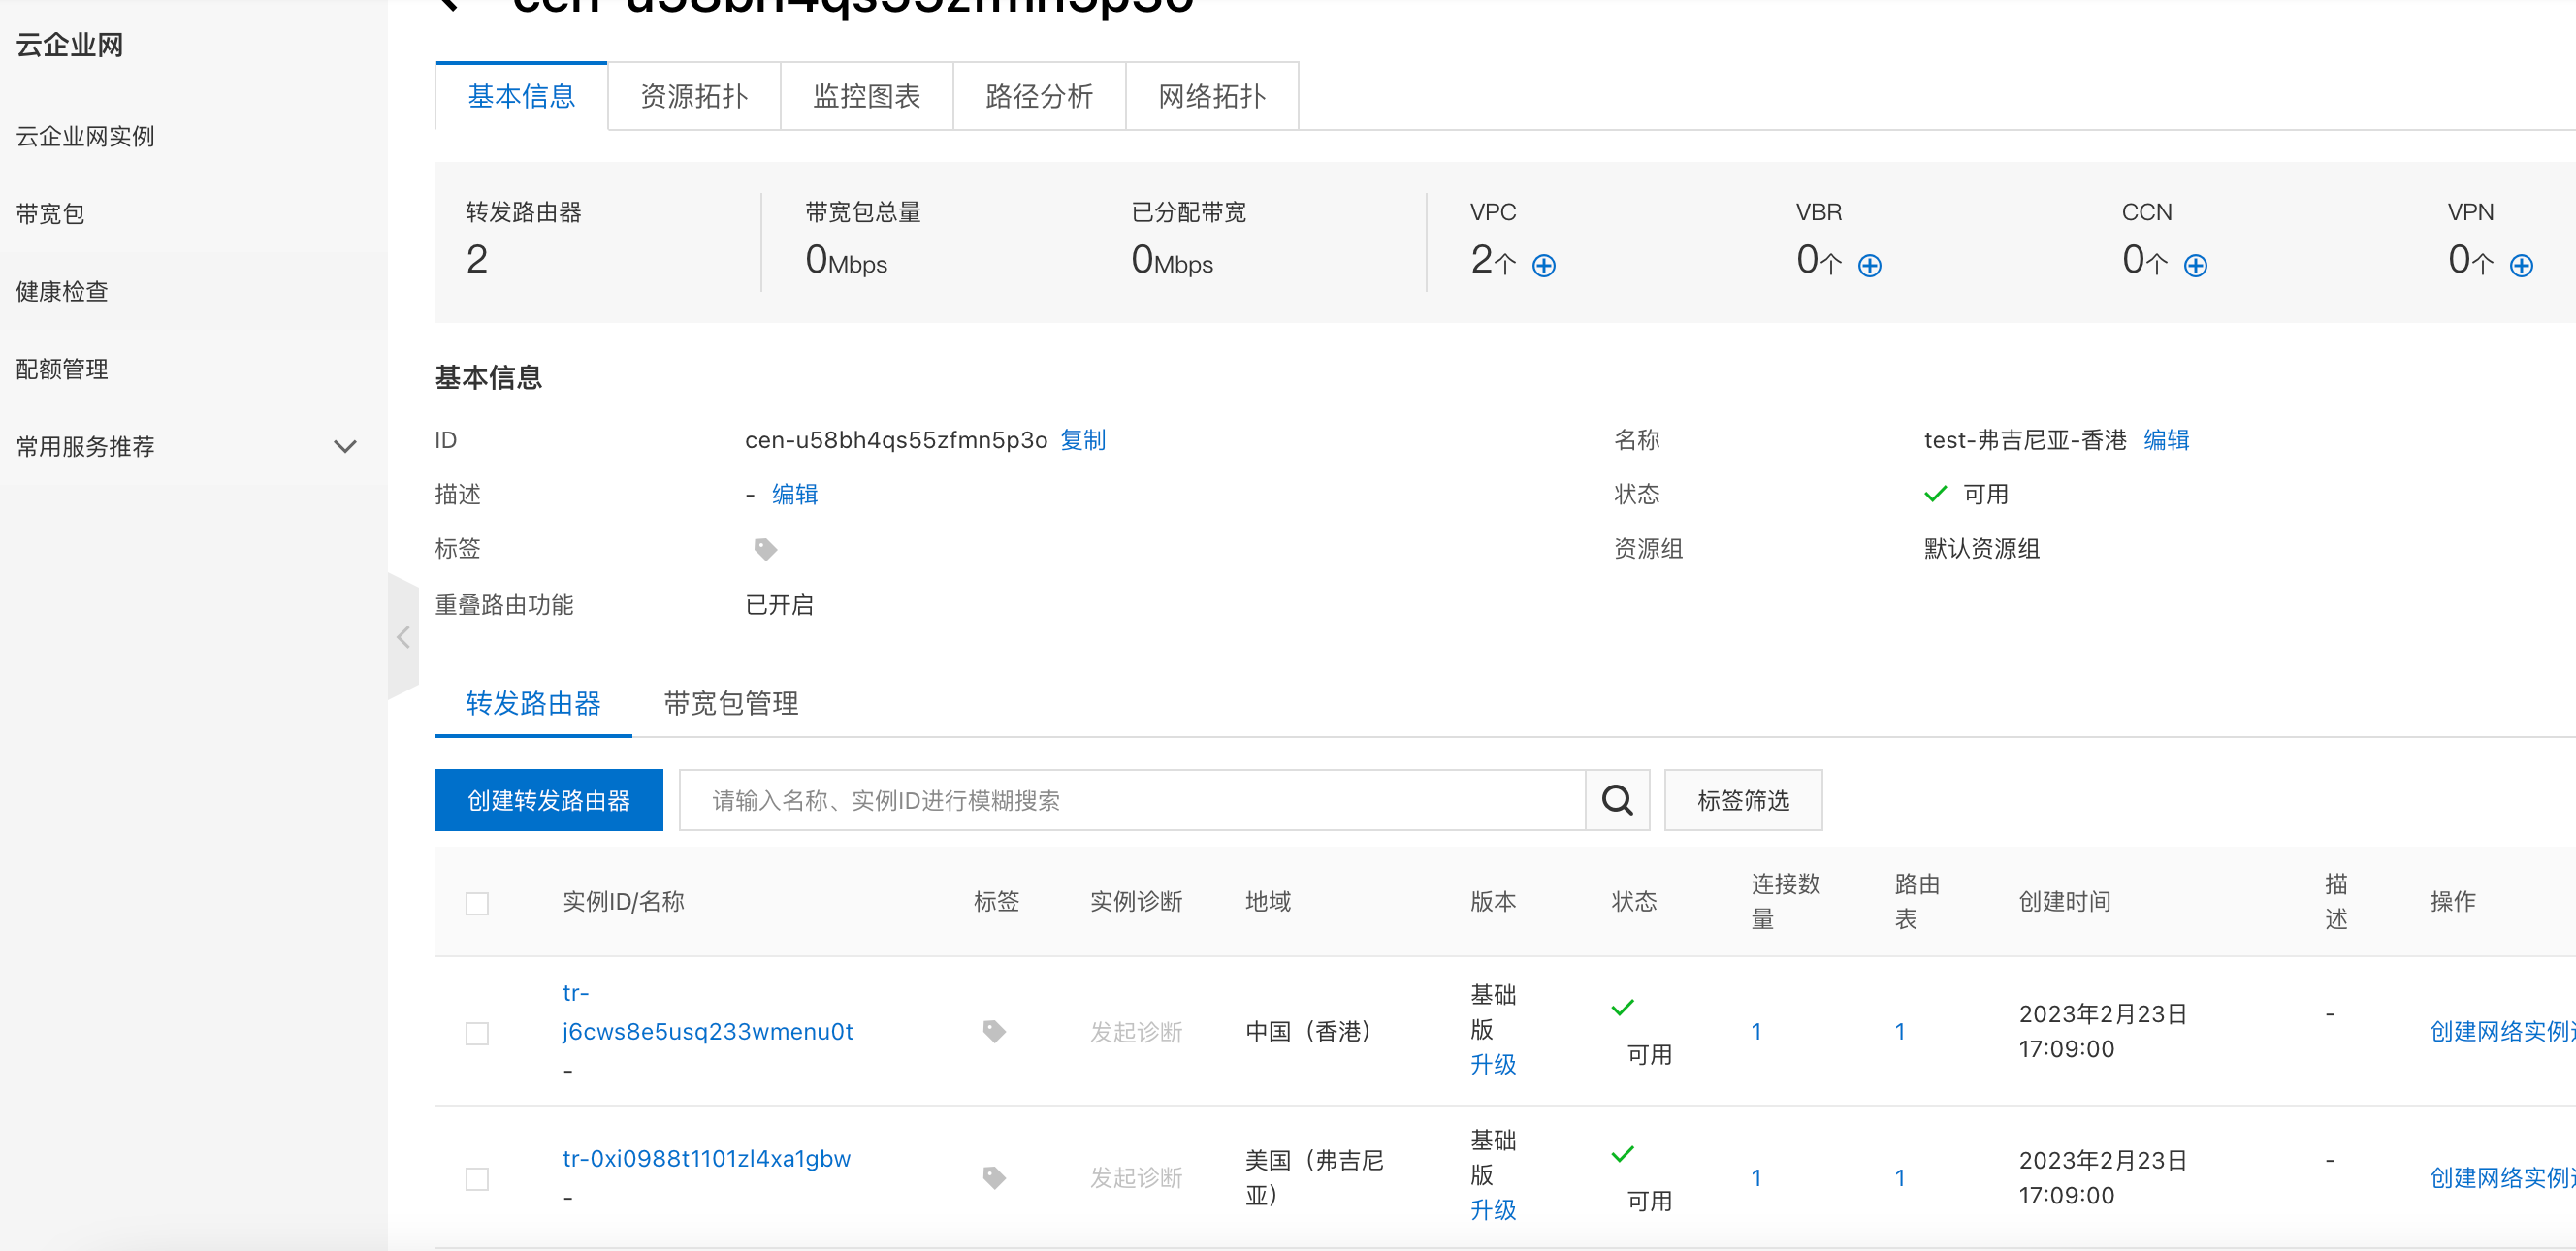Open the 资源拓扑 tab
Image resolution: width=2576 pixels, height=1251 pixels.
tap(694, 96)
